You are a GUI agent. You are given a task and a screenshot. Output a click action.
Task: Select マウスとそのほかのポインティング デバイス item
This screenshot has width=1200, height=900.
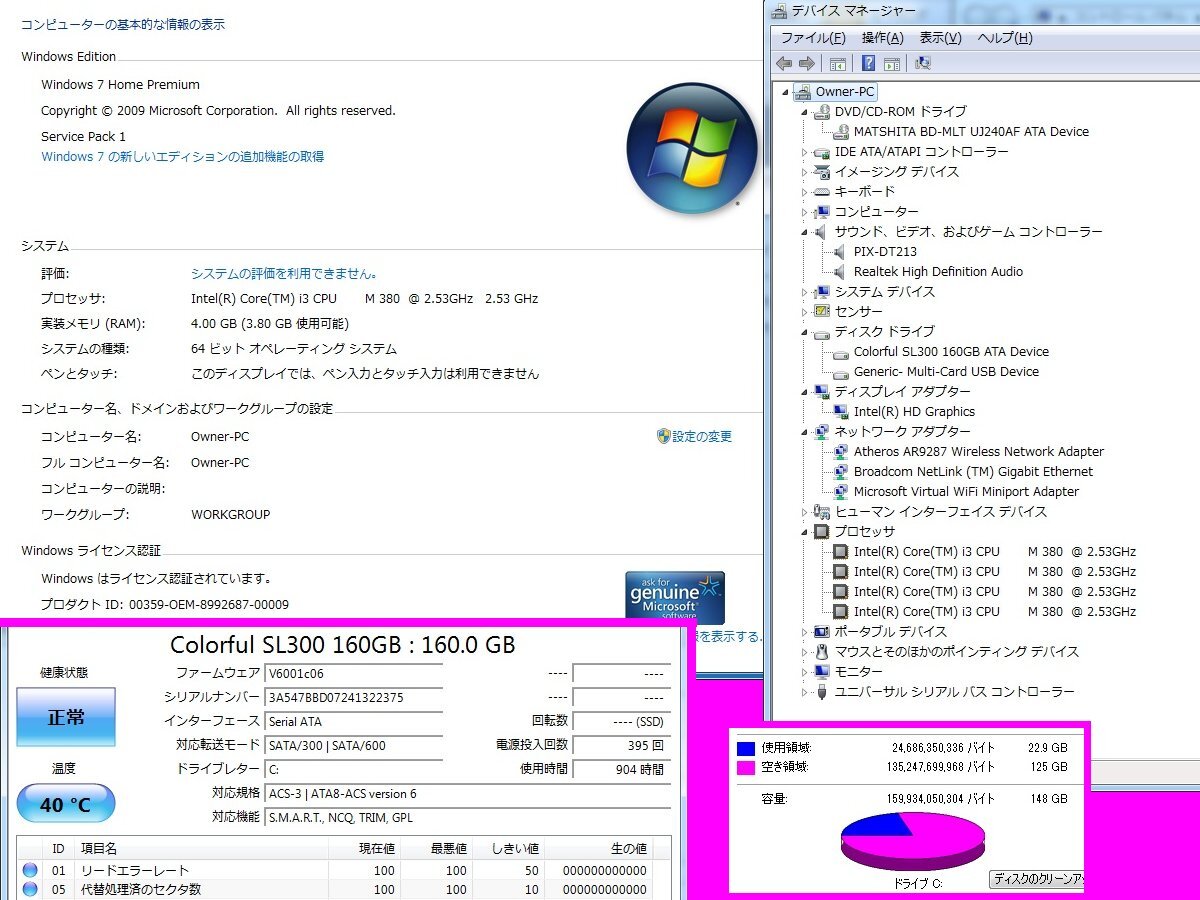957,652
